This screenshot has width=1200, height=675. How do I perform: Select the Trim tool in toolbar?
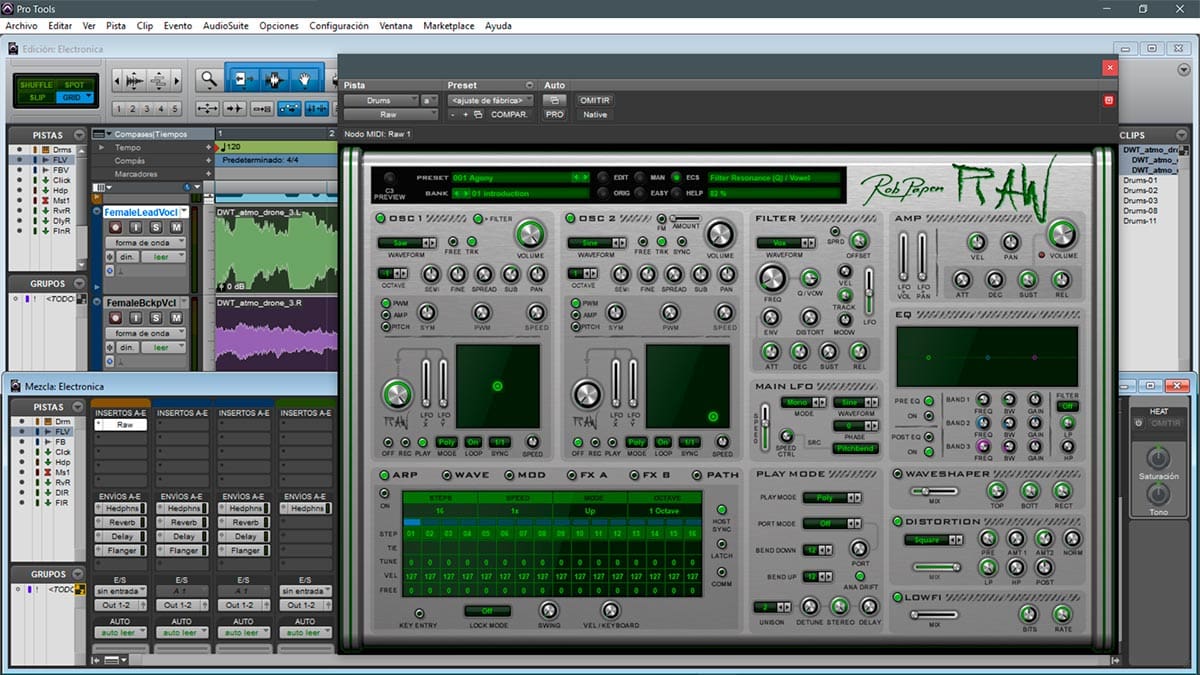point(241,79)
